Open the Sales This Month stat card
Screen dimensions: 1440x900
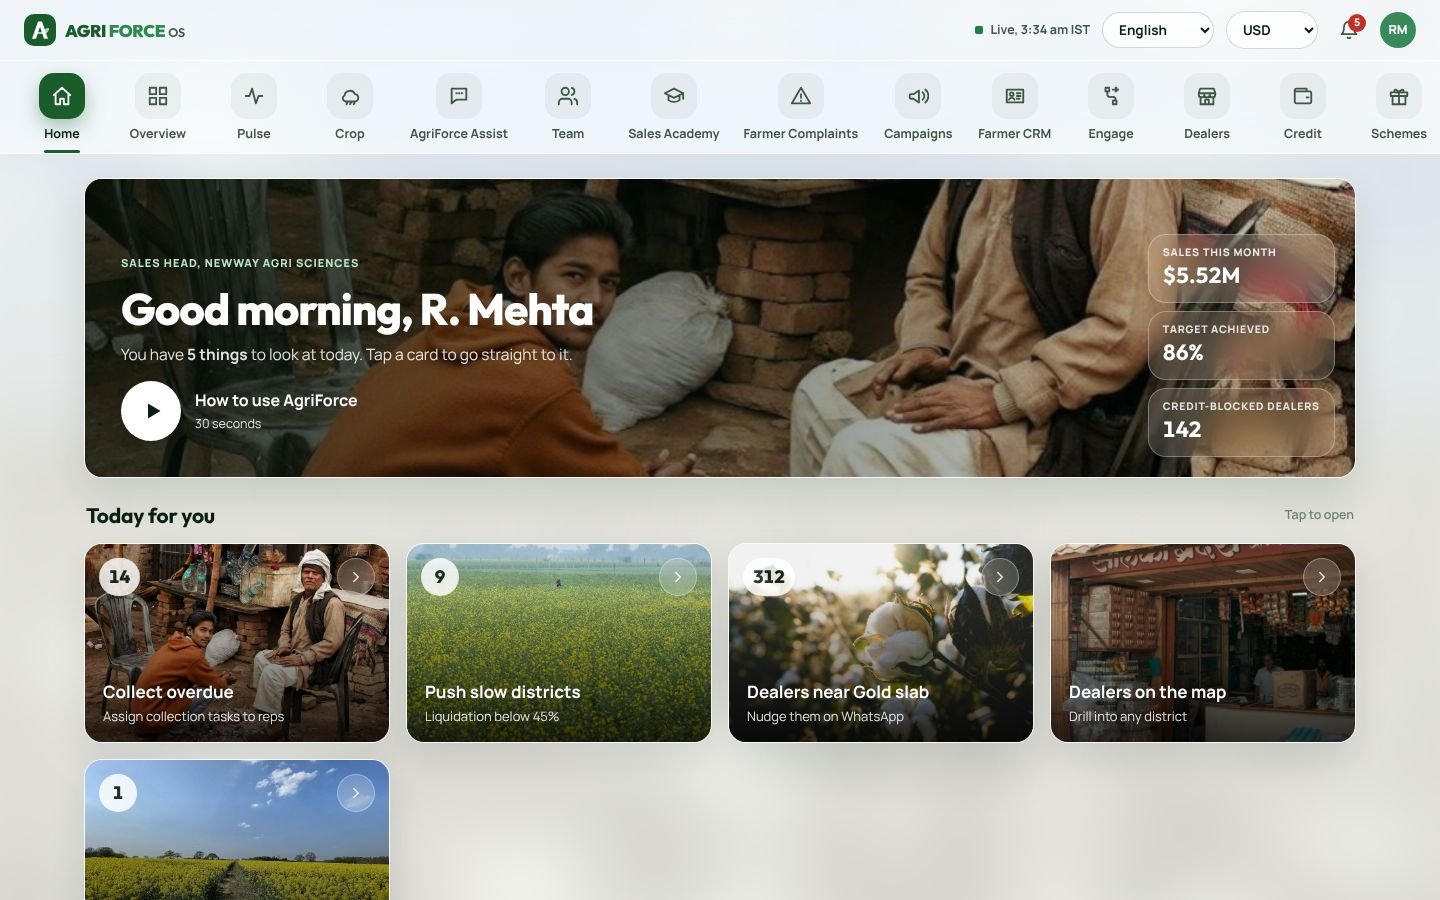click(x=1241, y=268)
